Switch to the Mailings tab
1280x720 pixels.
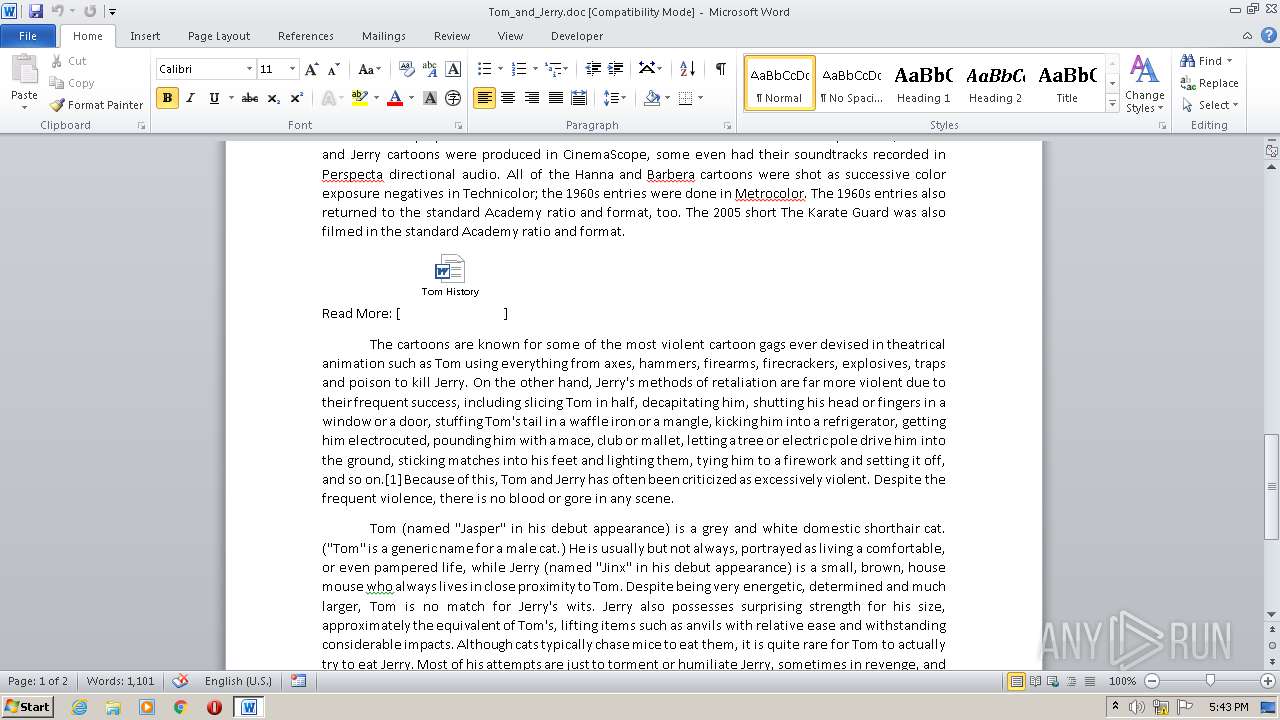pyautogui.click(x=384, y=36)
